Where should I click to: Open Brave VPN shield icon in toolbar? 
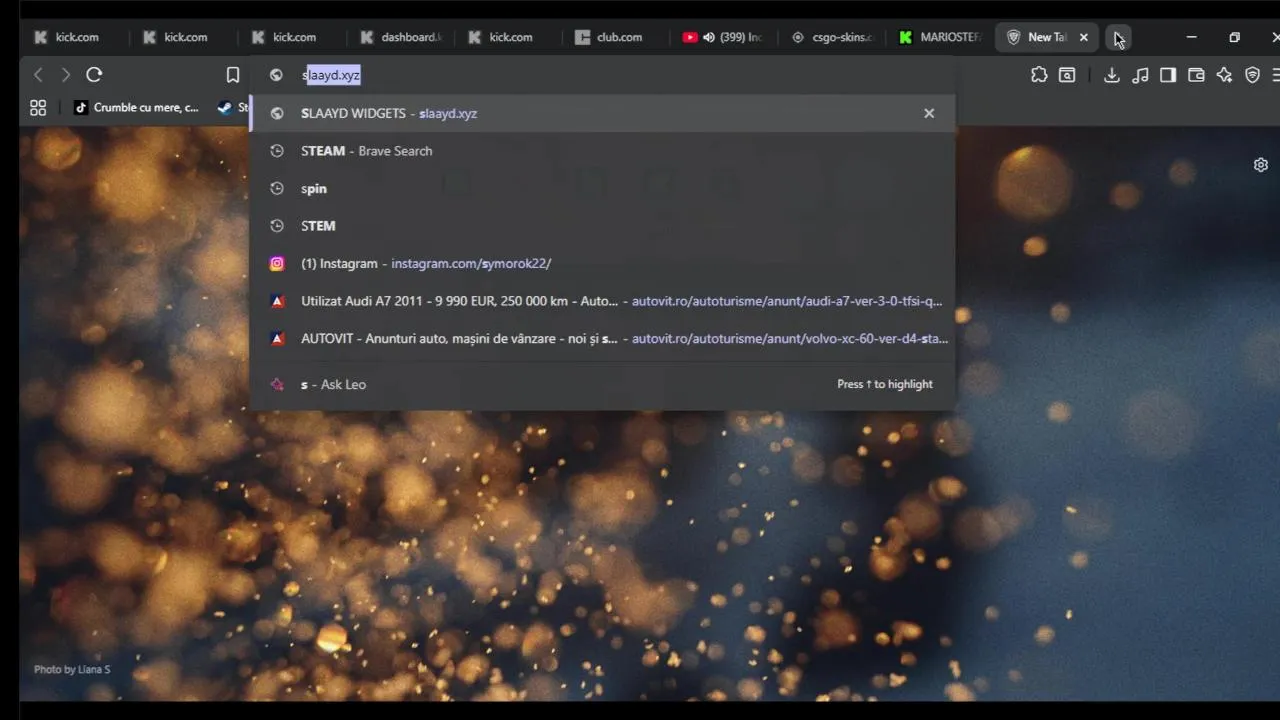coord(1252,75)
